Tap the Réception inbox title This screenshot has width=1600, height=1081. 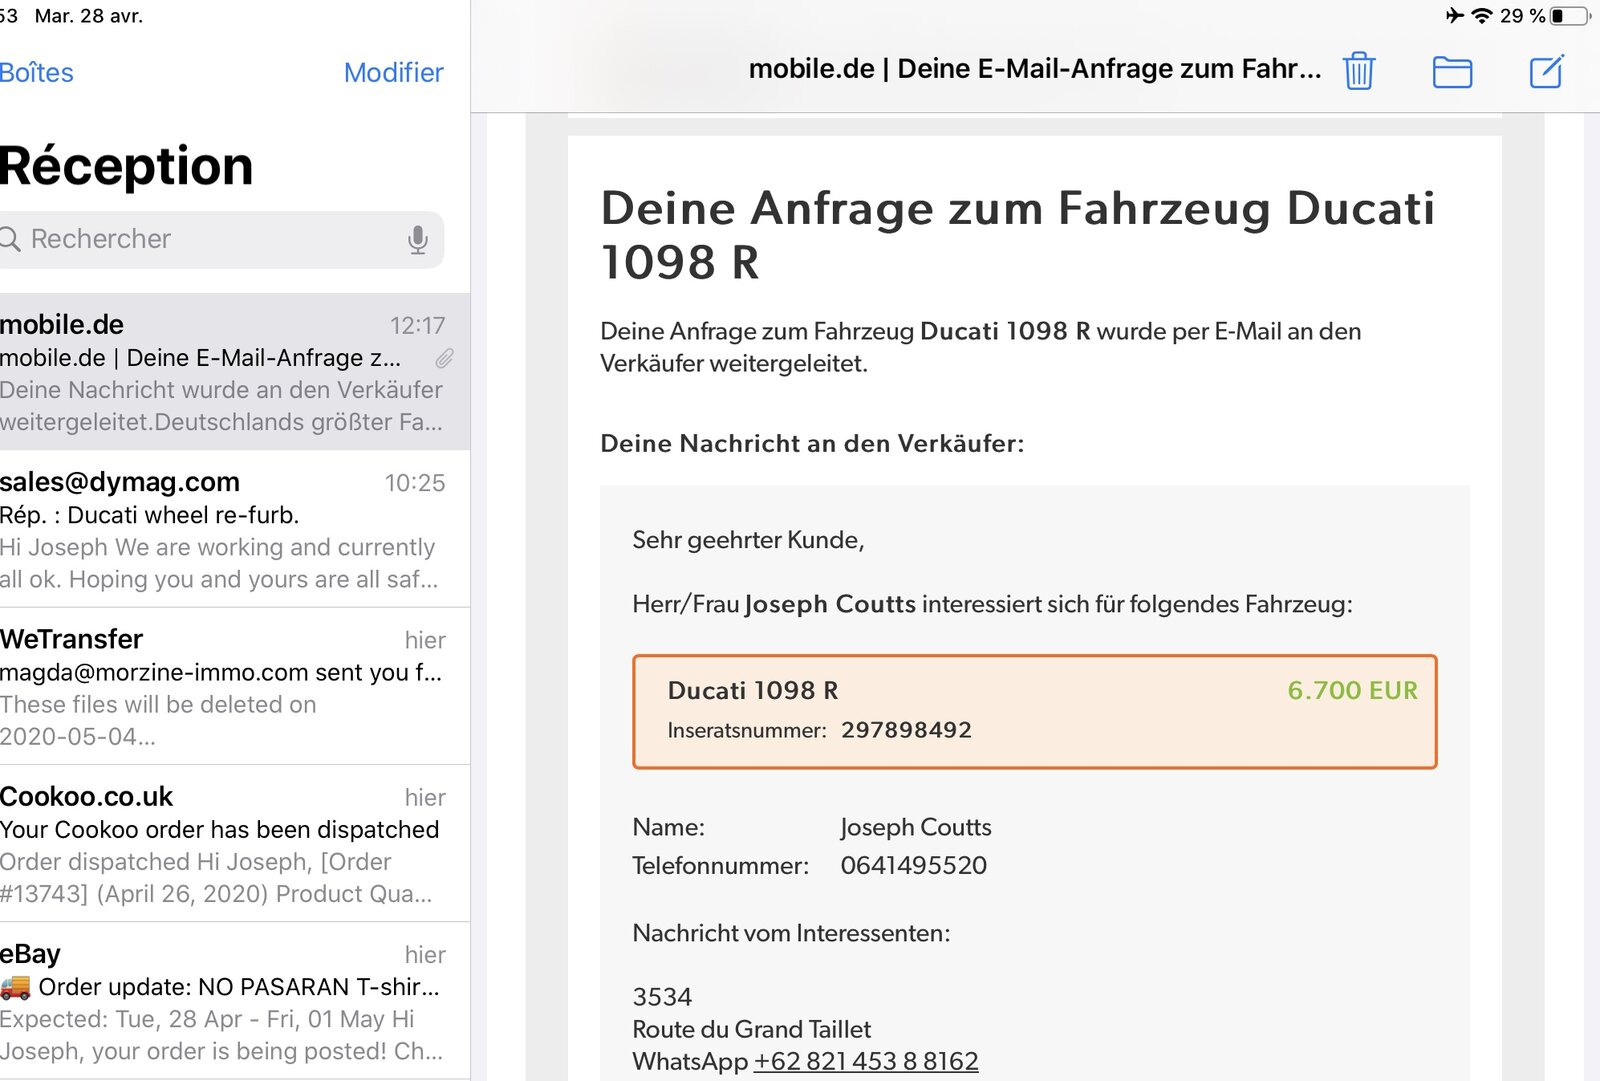pos(126,165)
